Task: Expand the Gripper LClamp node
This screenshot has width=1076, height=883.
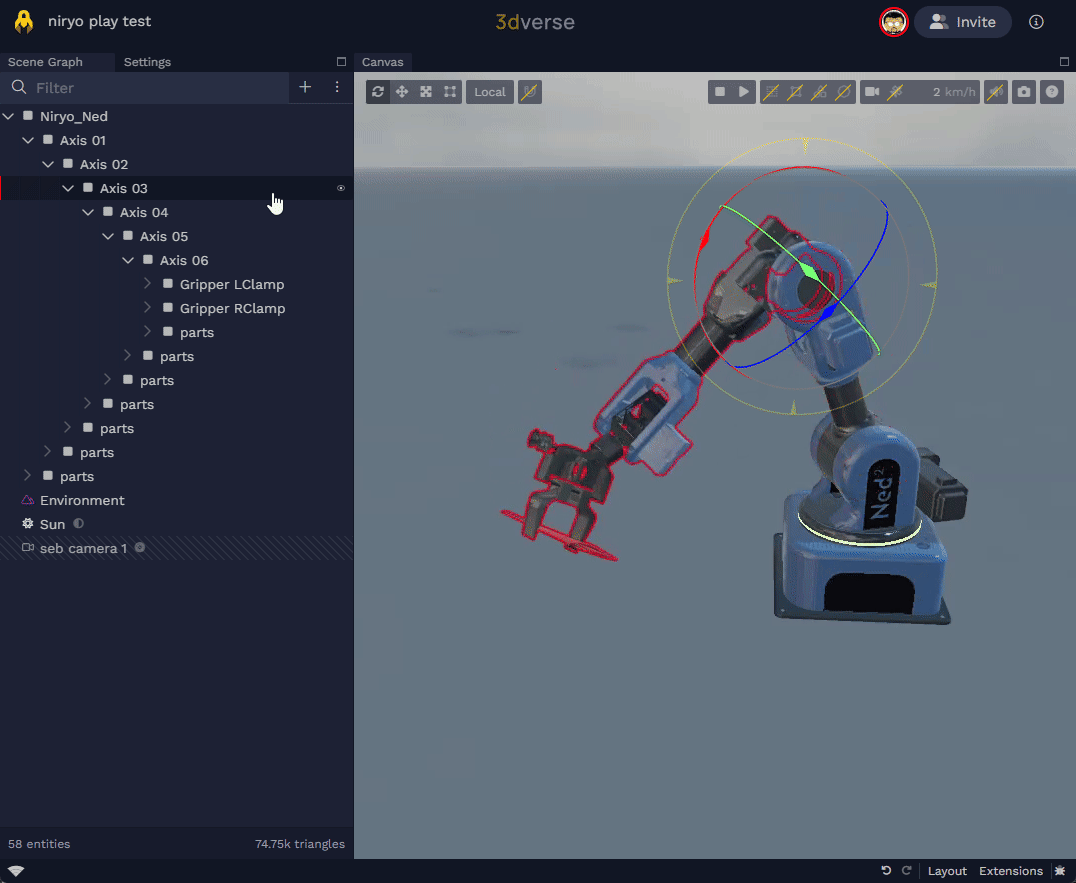Action: tap(148, 284)
